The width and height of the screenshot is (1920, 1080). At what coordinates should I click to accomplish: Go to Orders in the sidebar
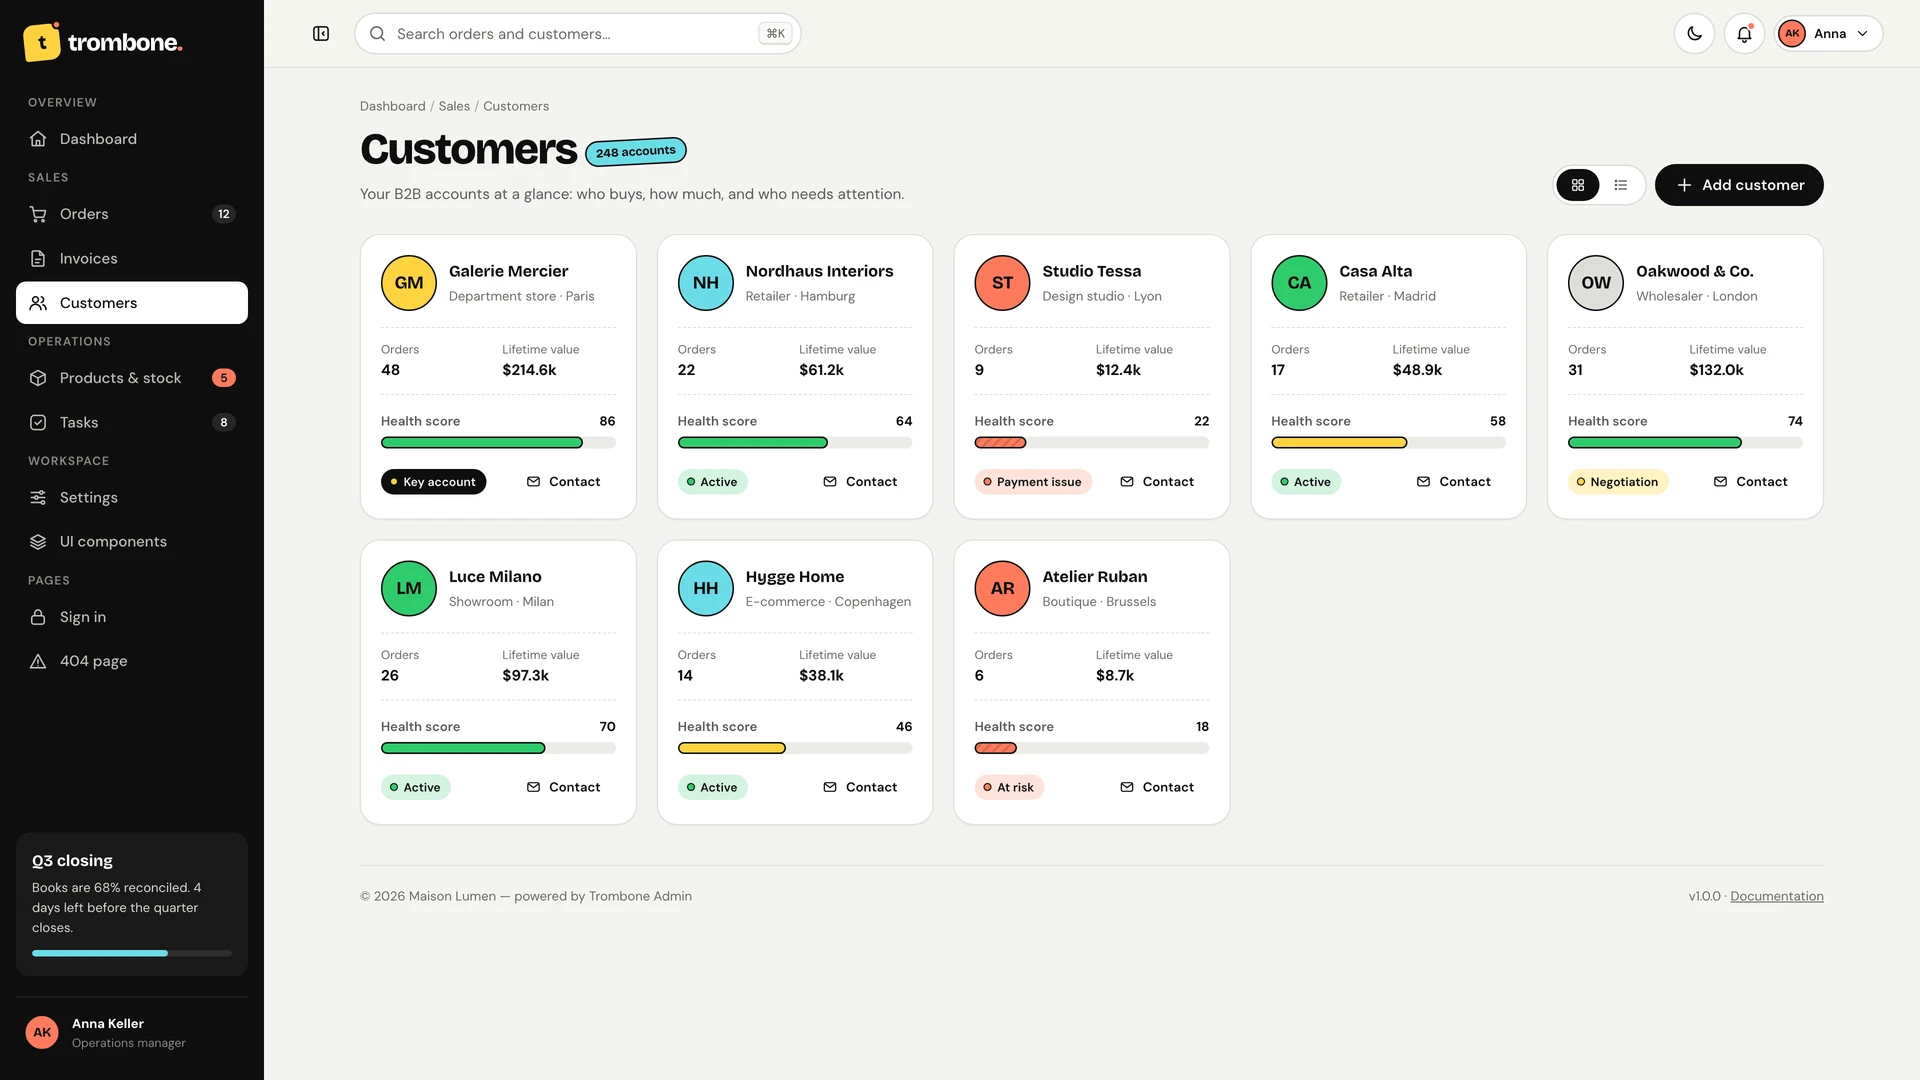[x=132, y=214]
